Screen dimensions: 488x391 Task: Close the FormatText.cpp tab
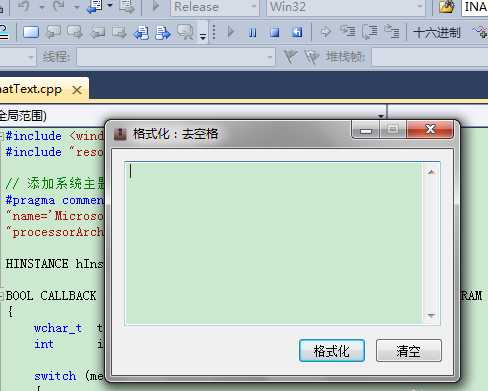(x=77, y=90)
